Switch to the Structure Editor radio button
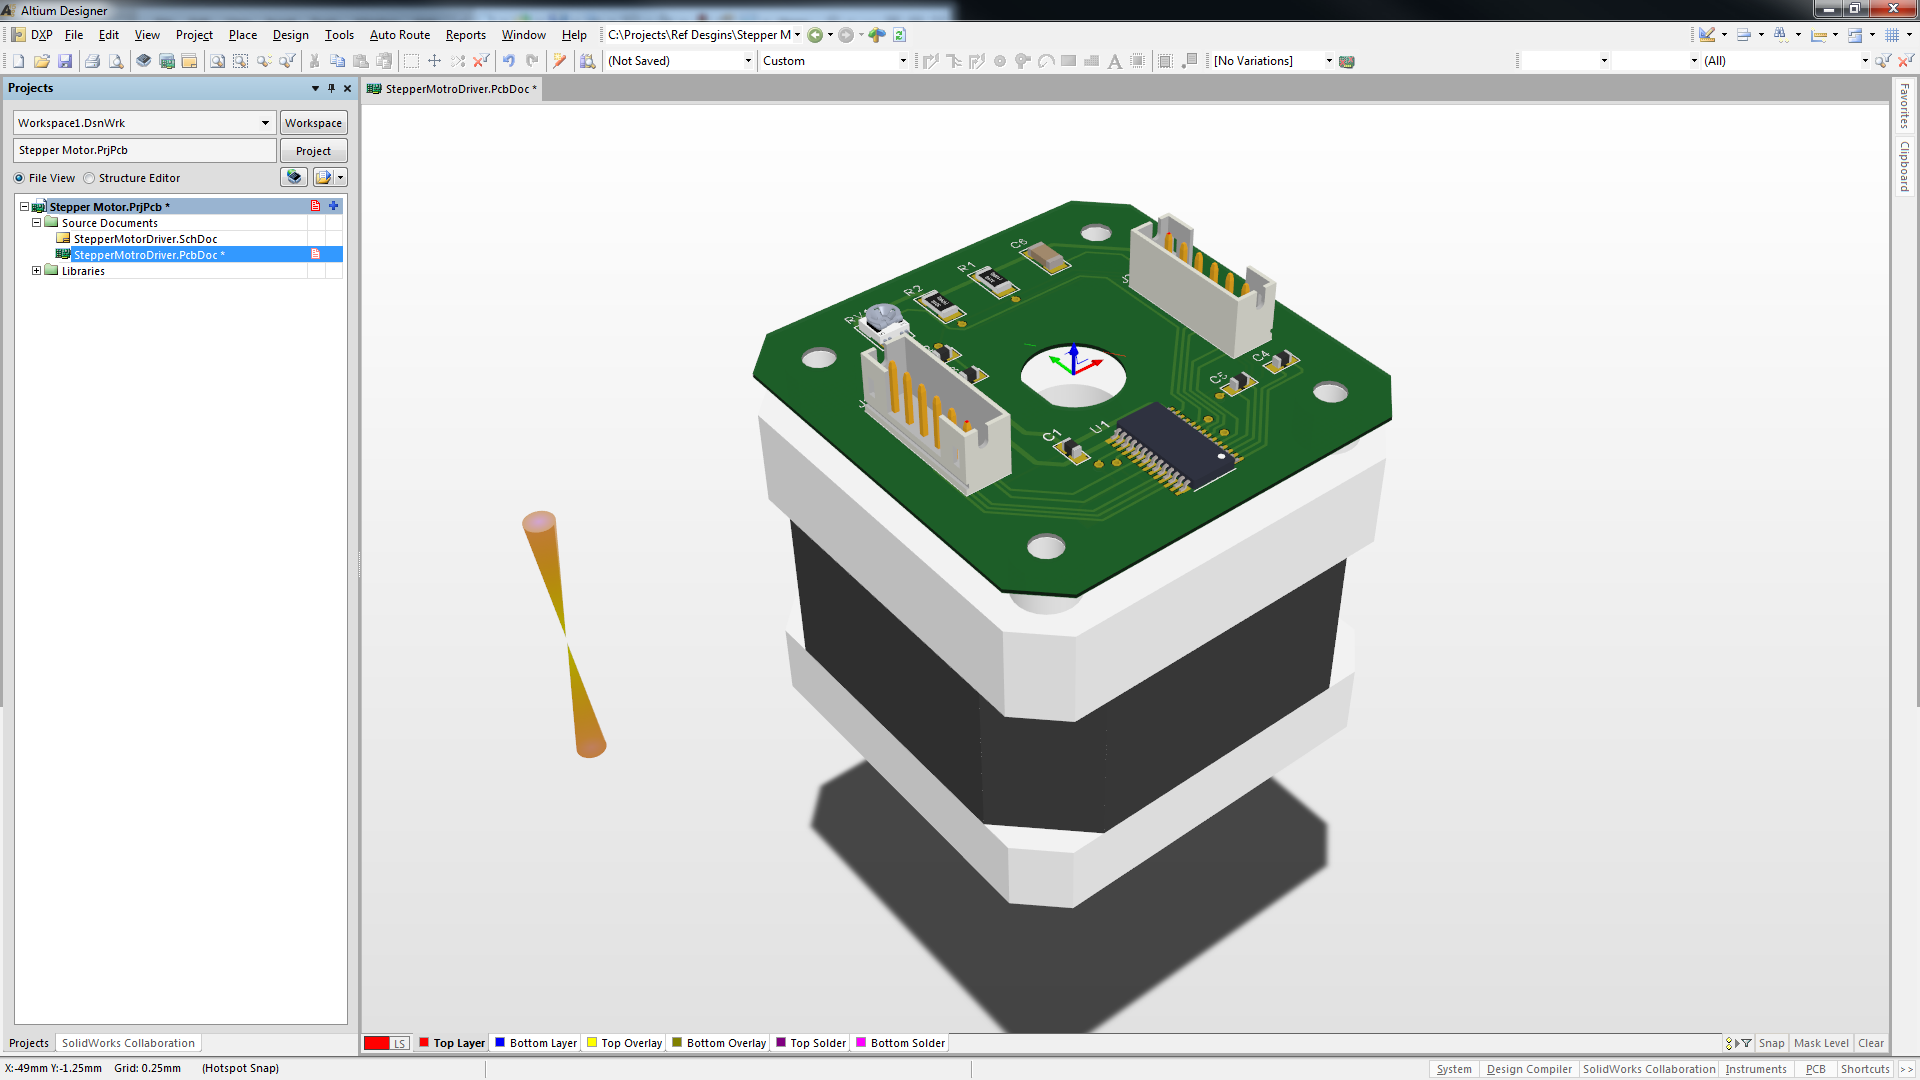 pyautogui.click(x=89, y=178)
